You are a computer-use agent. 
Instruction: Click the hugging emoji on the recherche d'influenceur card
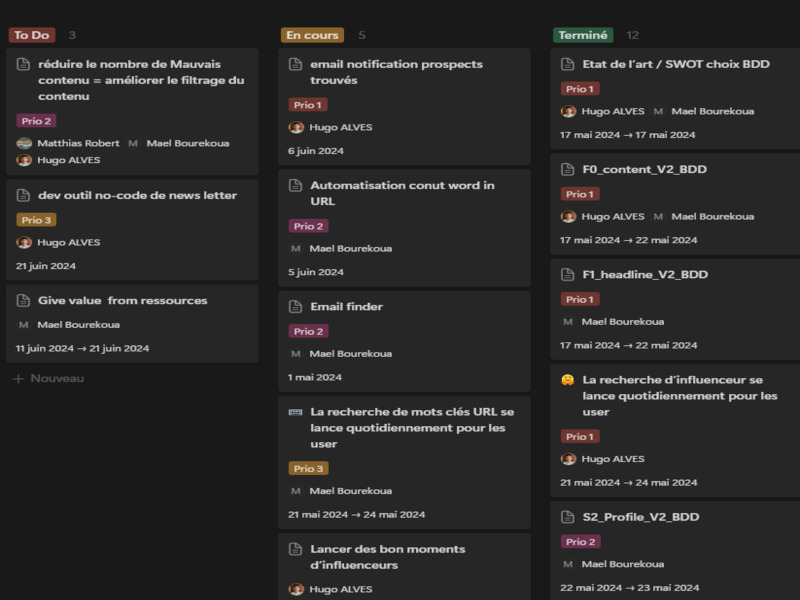568,380
